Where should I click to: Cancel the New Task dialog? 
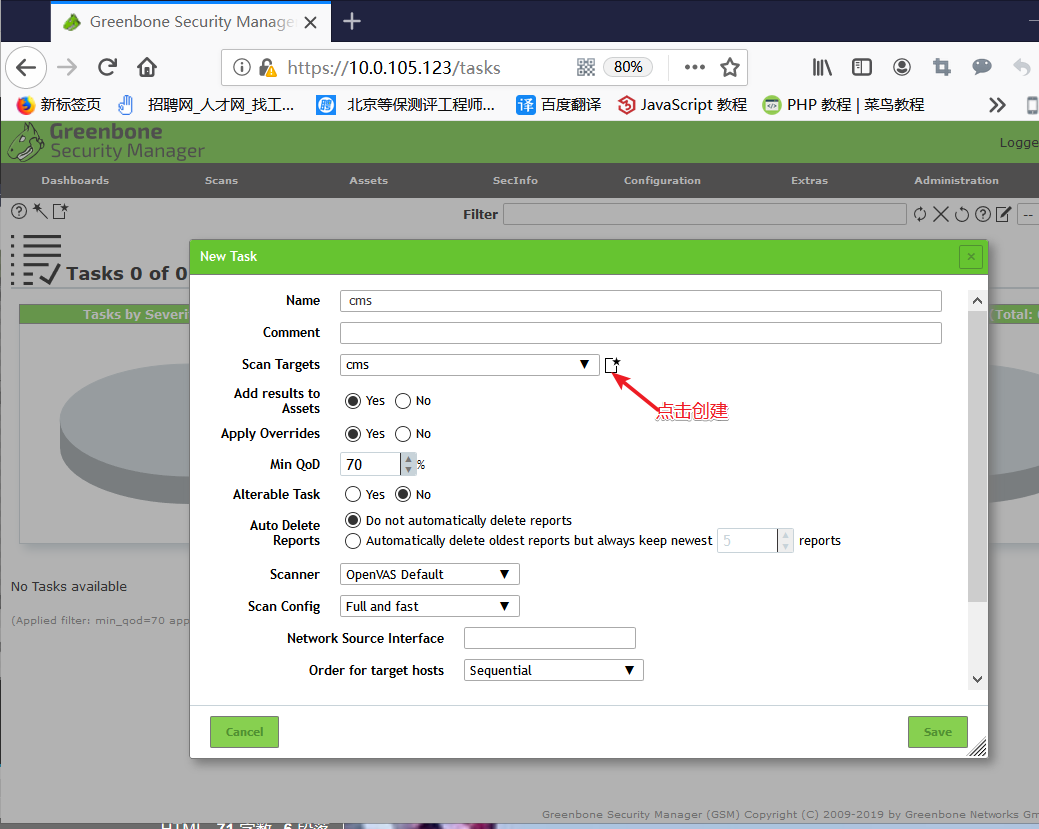[x=244, y=732]
